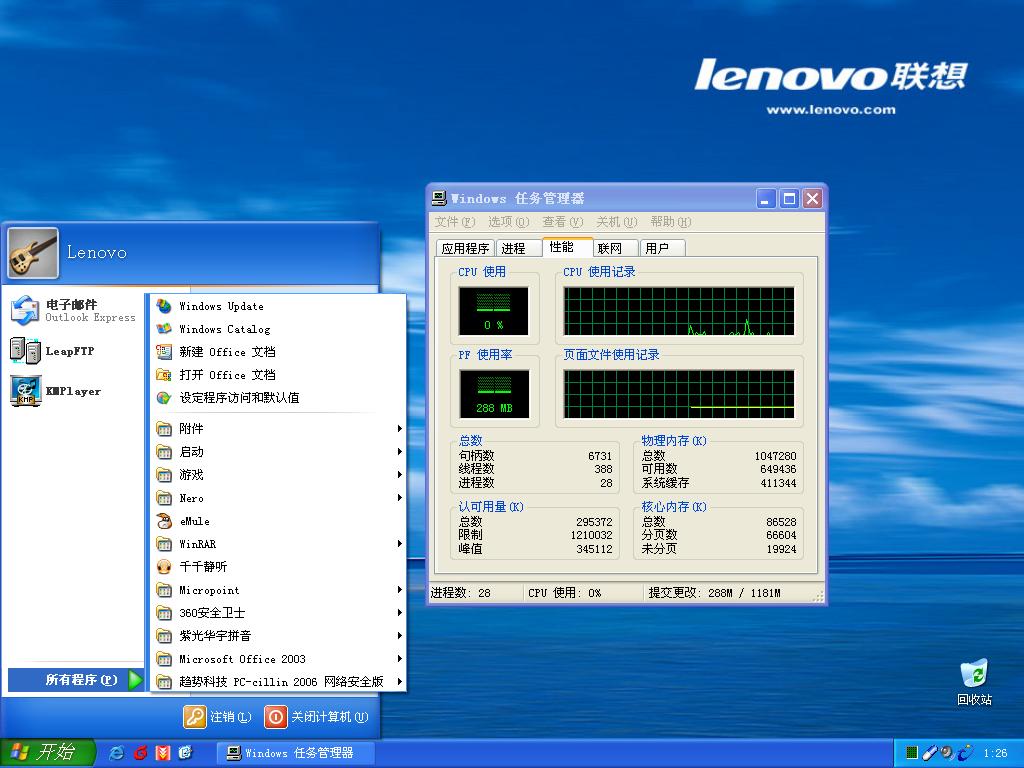Click the green CPU meter tray icon
The width and height of the screenshot is (1024, 768).
coord(912,753)
